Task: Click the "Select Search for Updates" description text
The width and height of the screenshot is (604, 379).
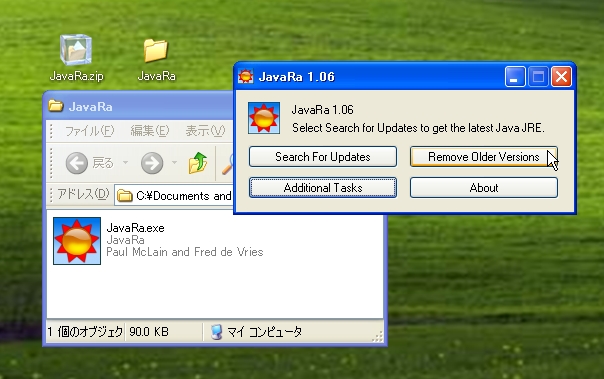Action: click(x=418, y=128)
